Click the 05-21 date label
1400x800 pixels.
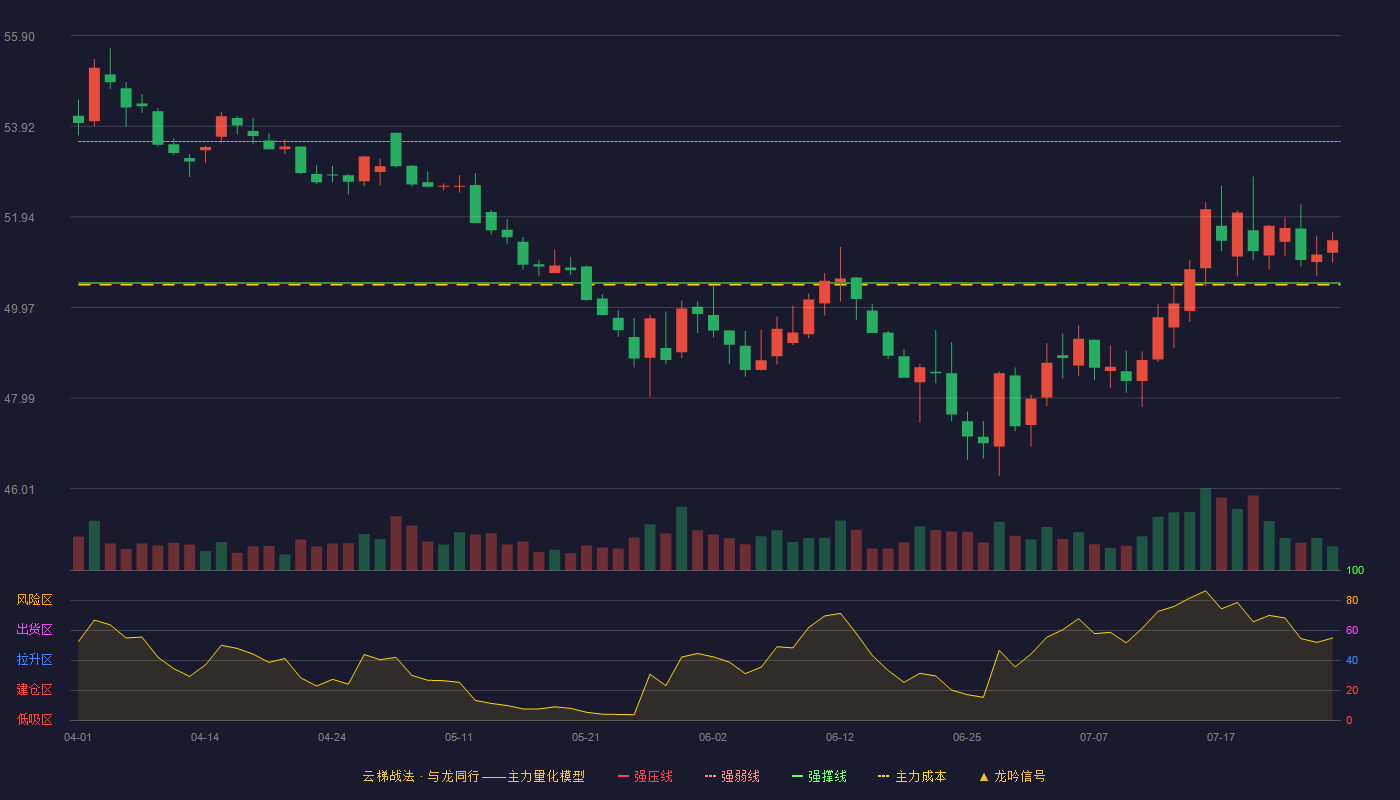tap(586, 737)
